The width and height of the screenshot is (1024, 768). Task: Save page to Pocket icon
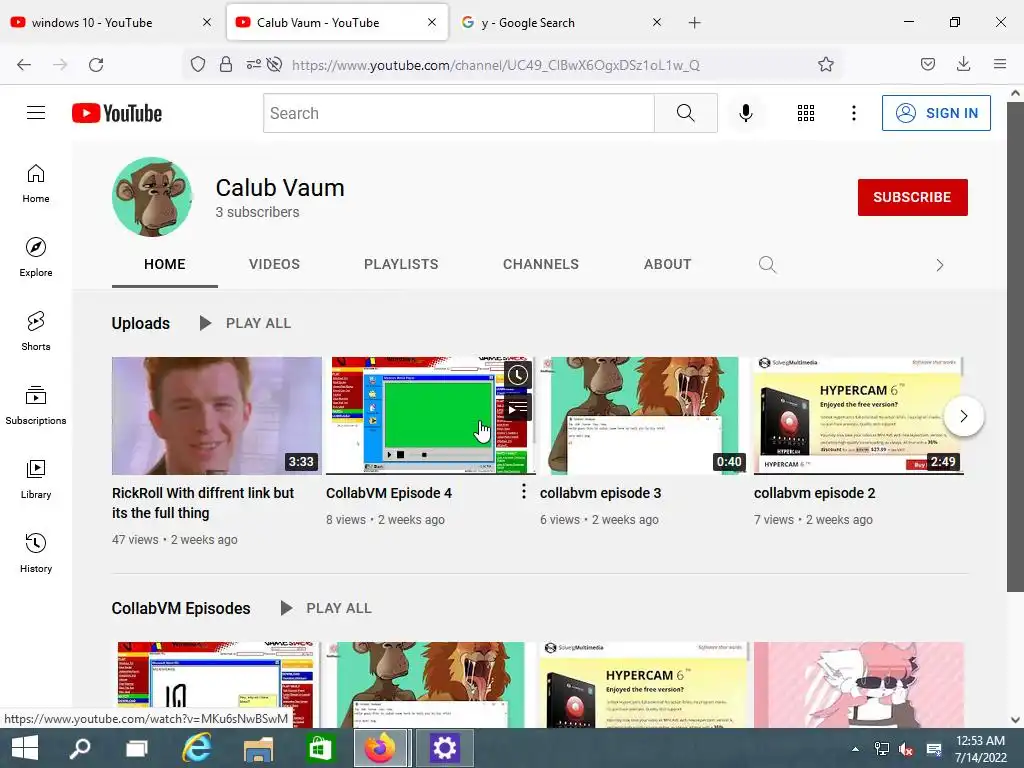927,64
